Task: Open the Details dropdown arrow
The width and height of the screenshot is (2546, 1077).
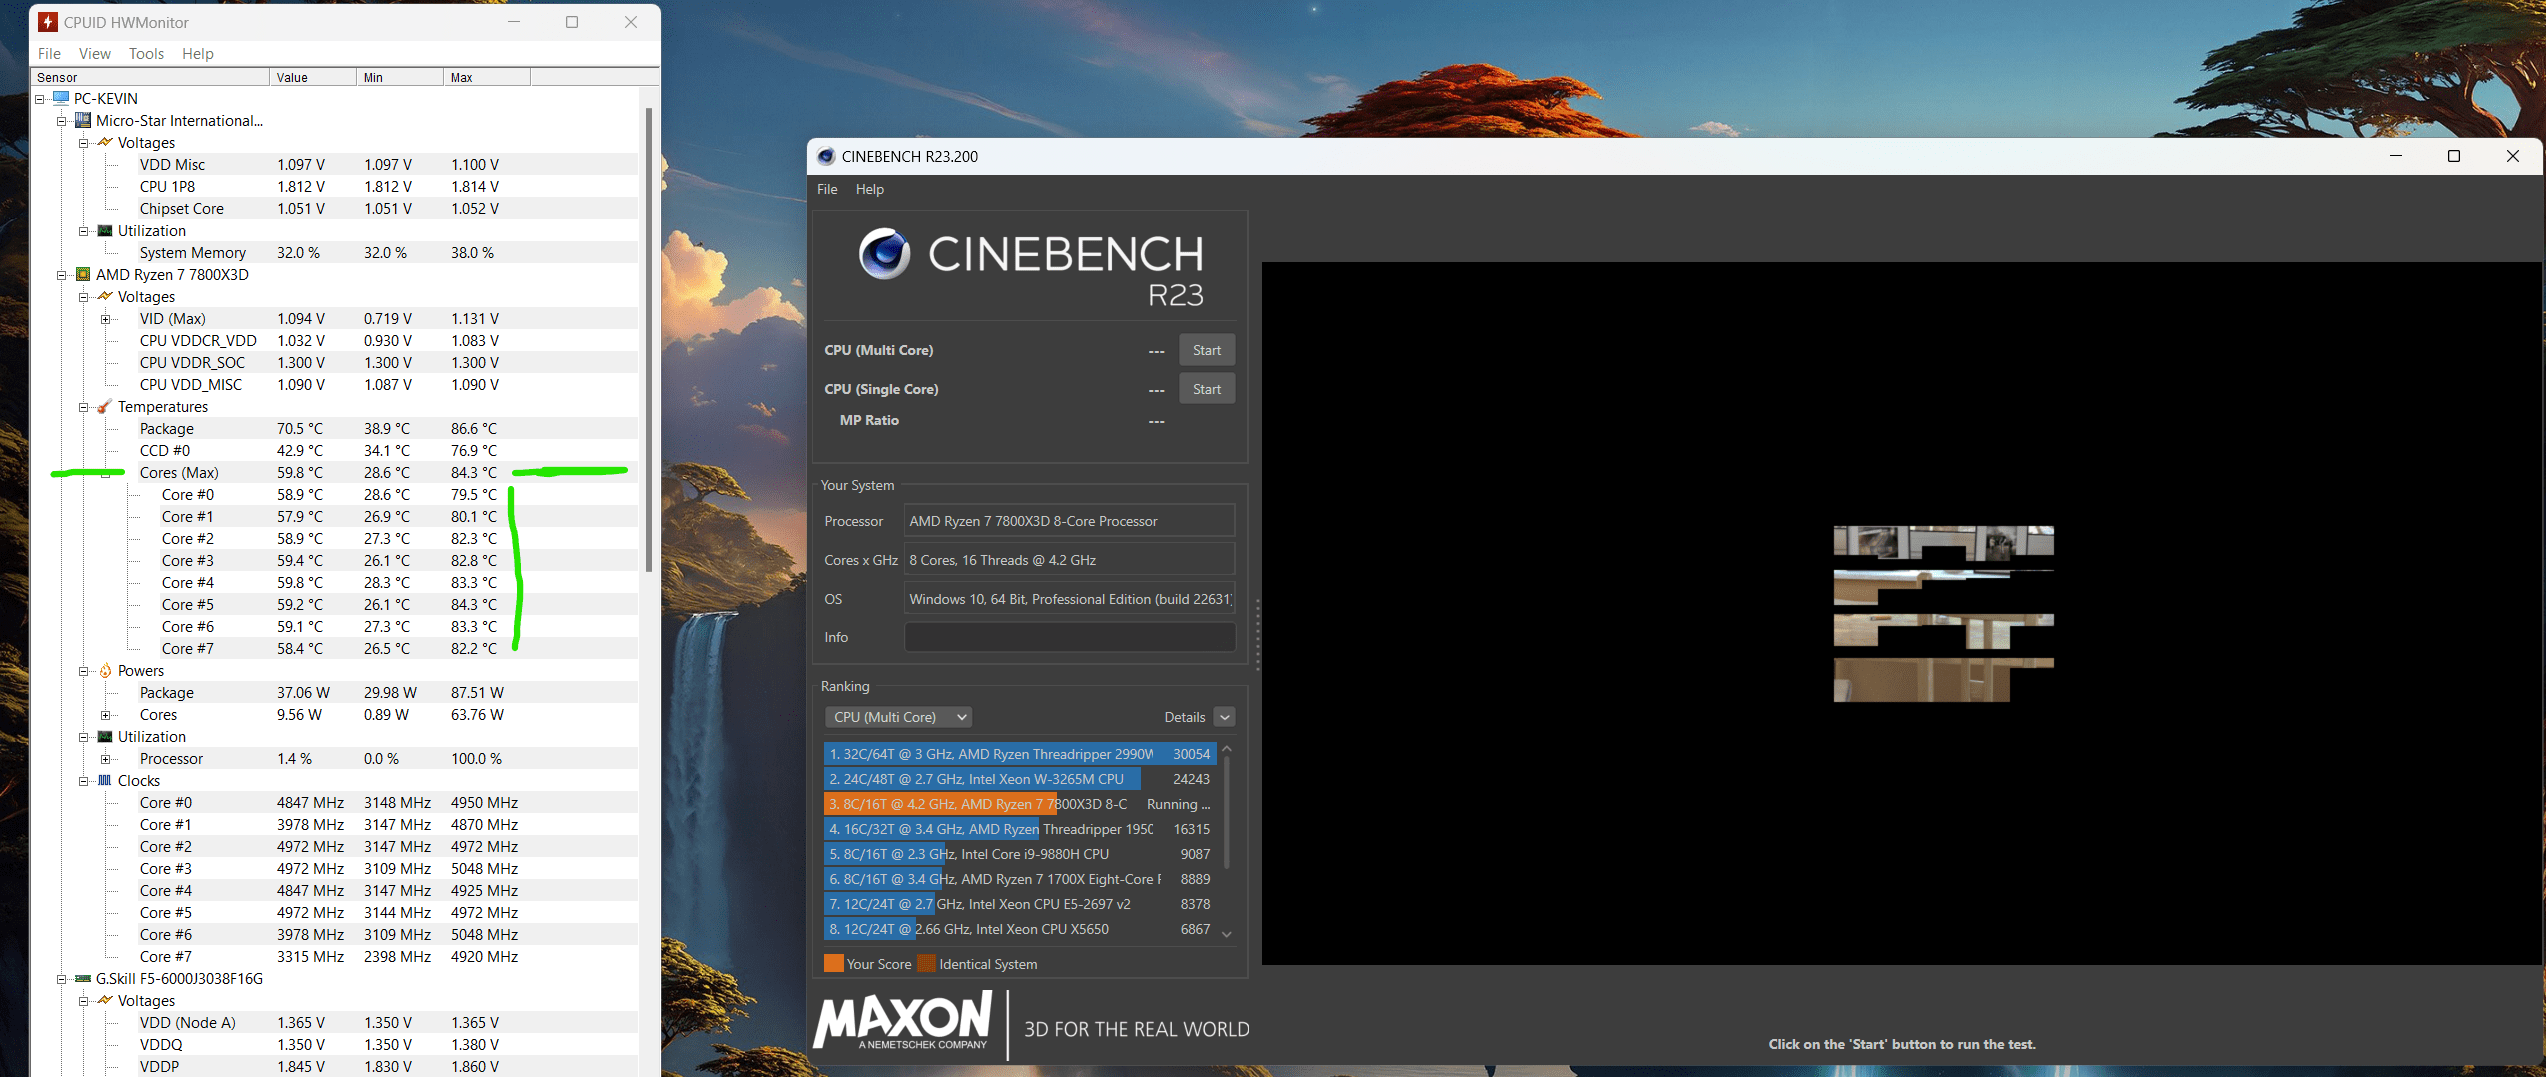Action: coord(1224,717)
